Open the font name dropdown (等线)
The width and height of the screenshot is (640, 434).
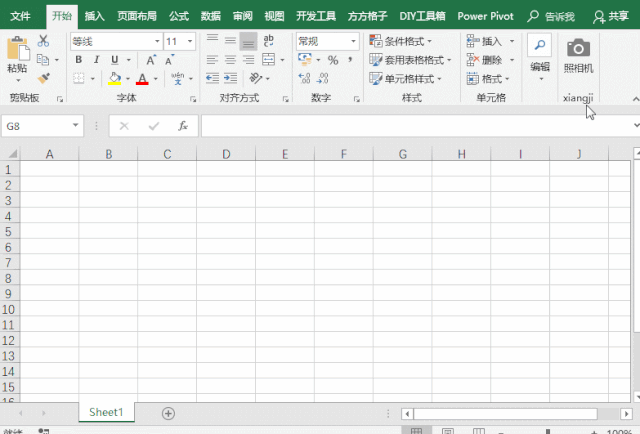point(156,41)
